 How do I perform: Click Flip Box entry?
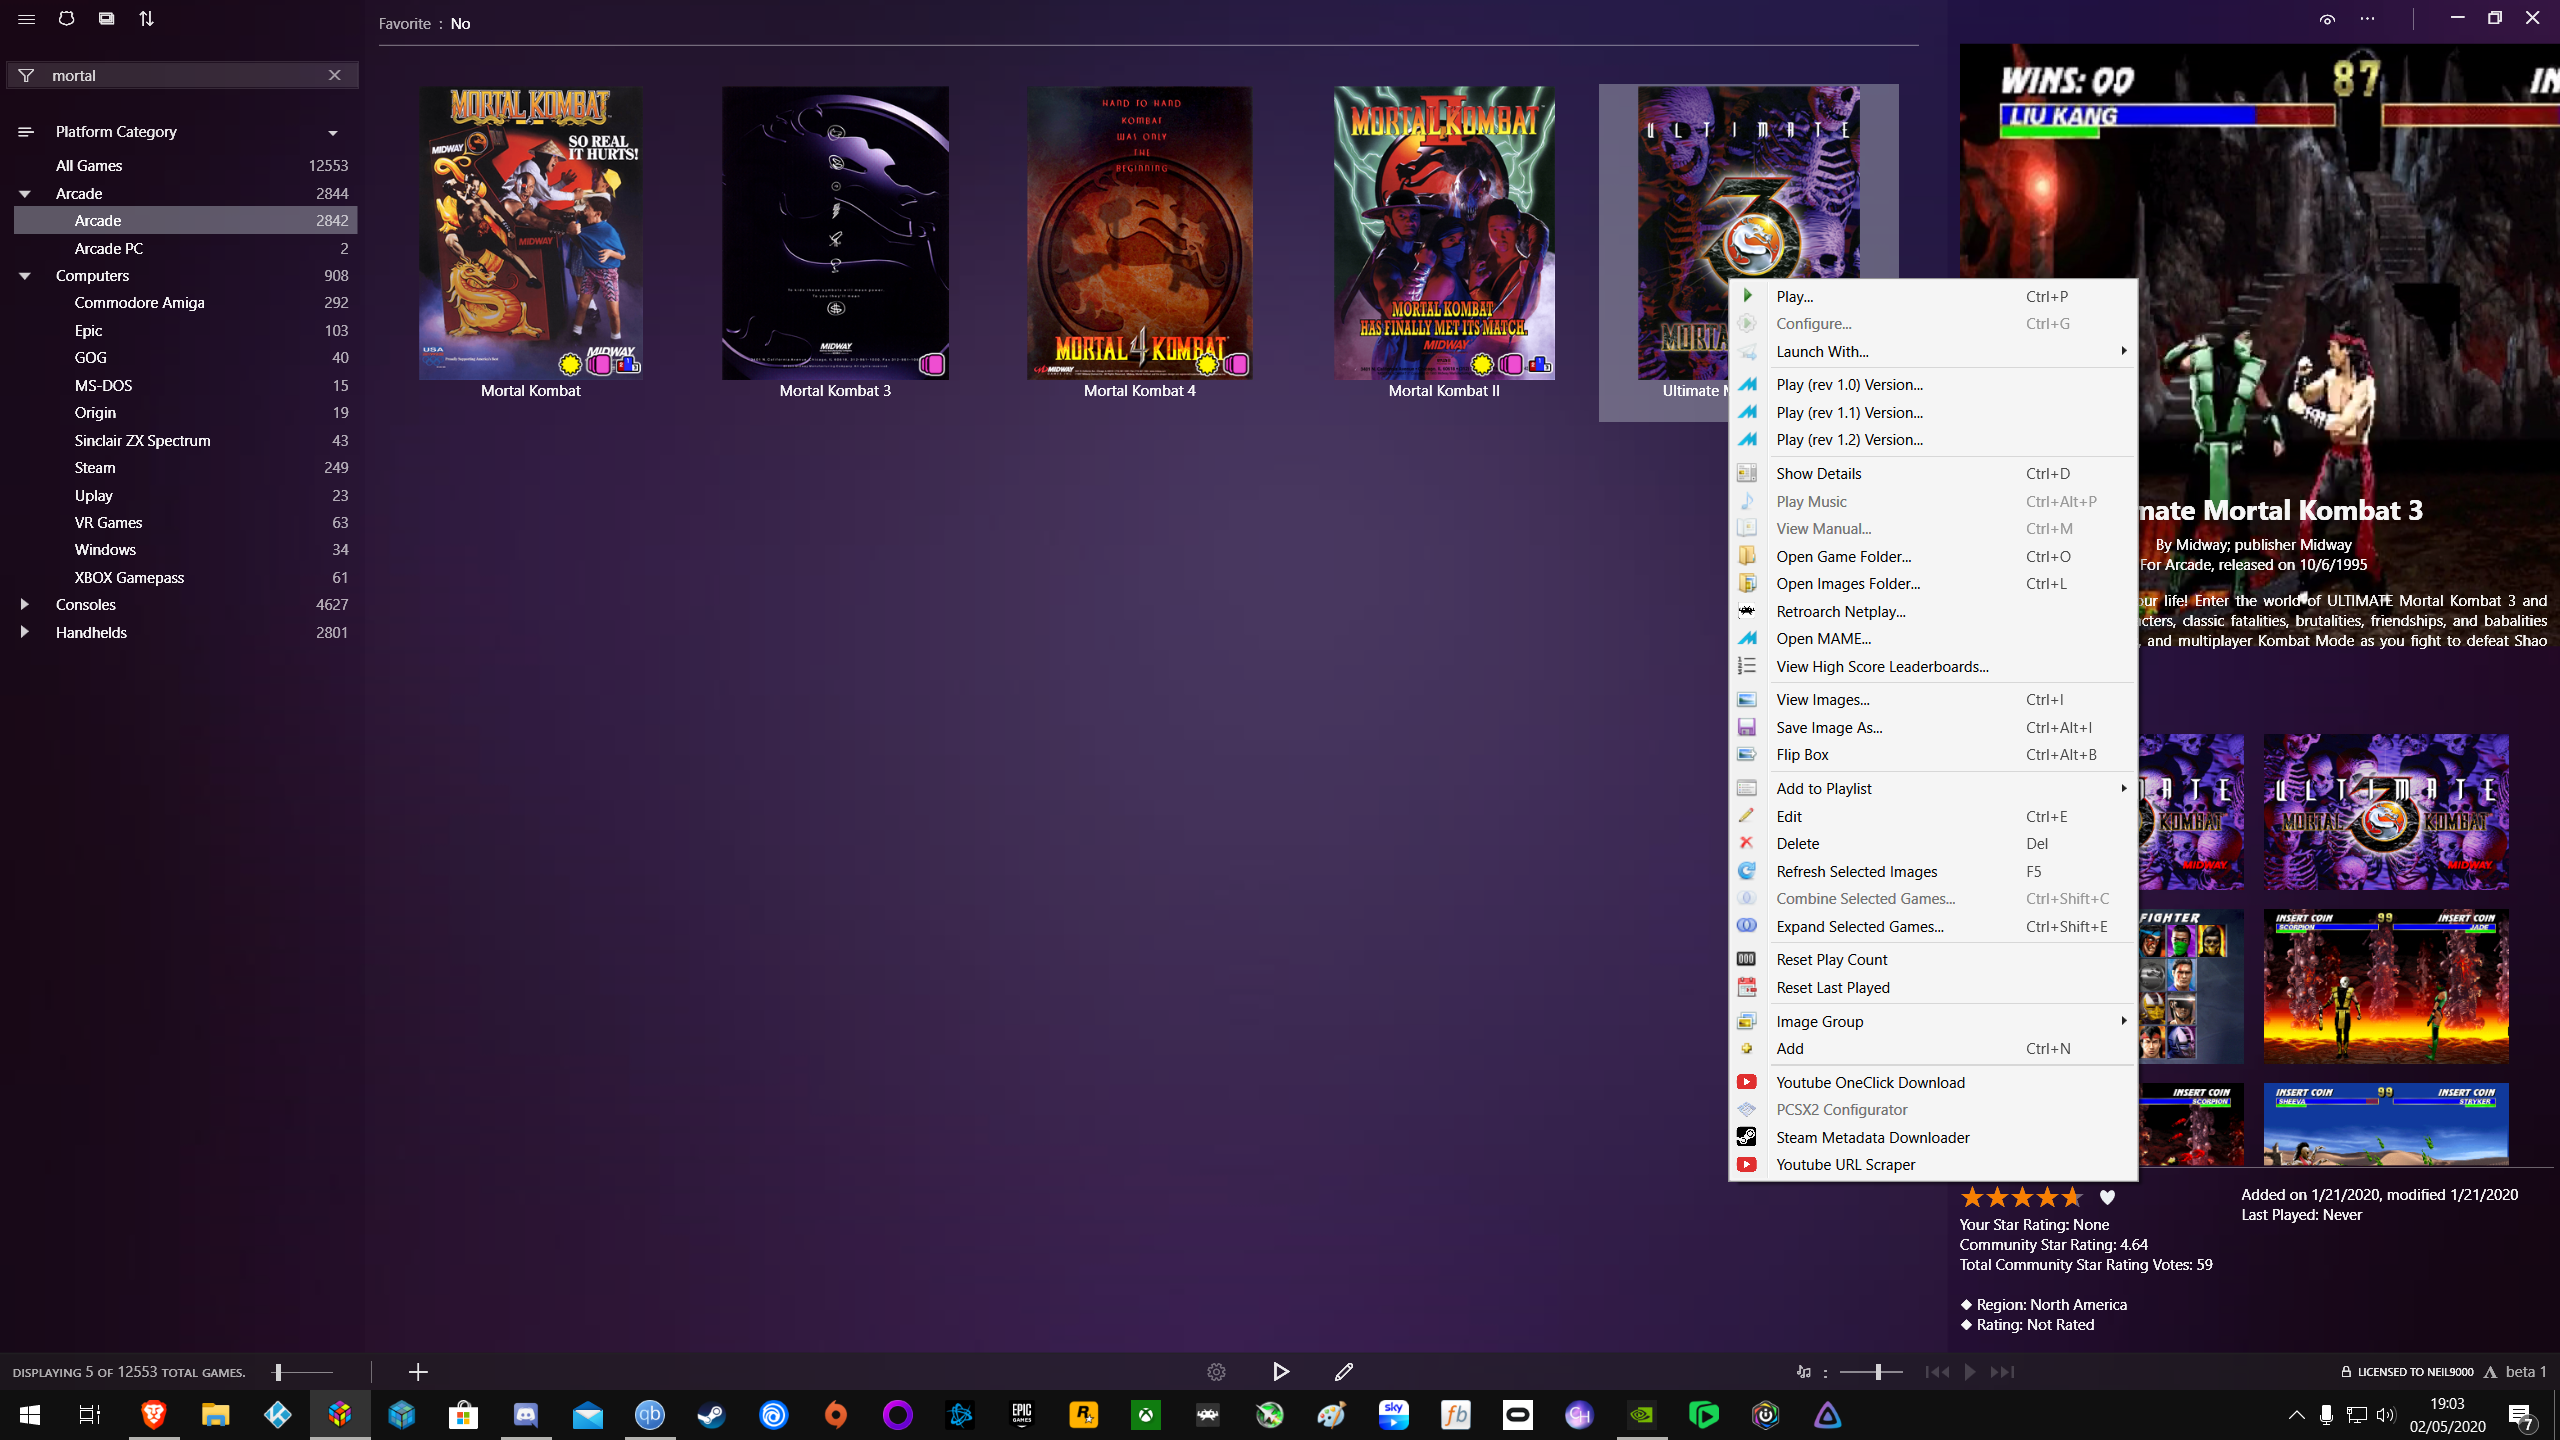coord(1933,755)
